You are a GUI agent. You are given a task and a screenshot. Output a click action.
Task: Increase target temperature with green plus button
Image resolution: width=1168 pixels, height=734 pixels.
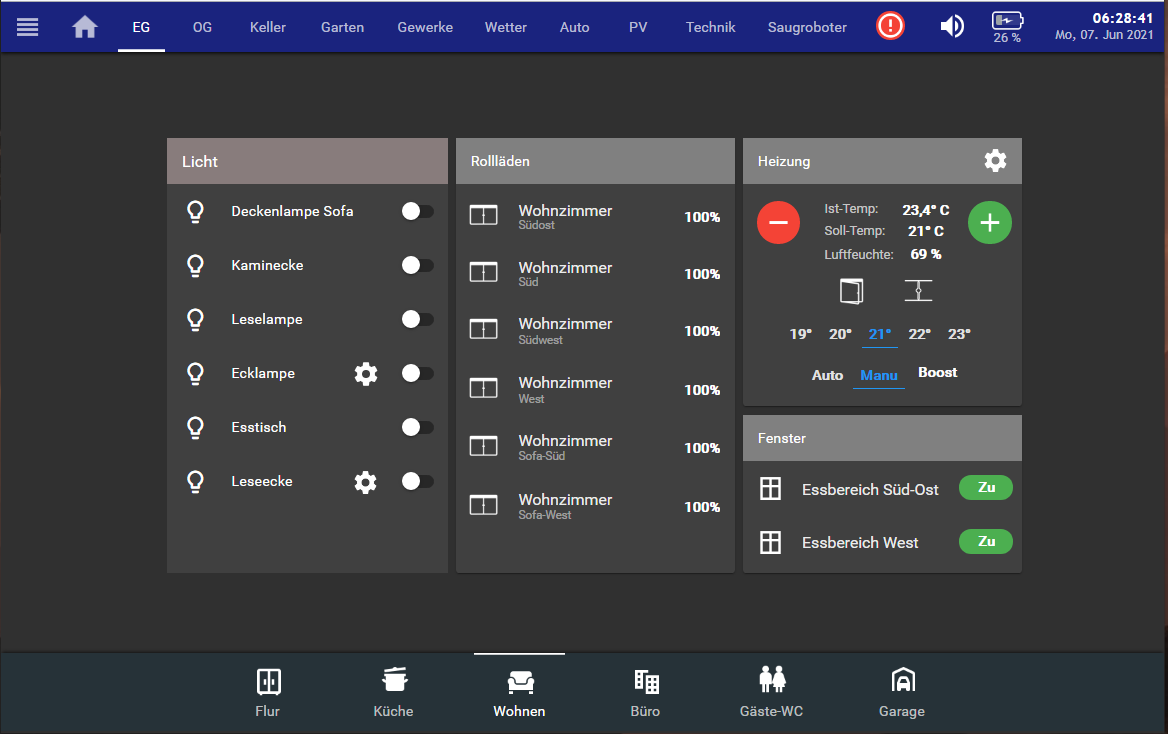pos(990,222)
